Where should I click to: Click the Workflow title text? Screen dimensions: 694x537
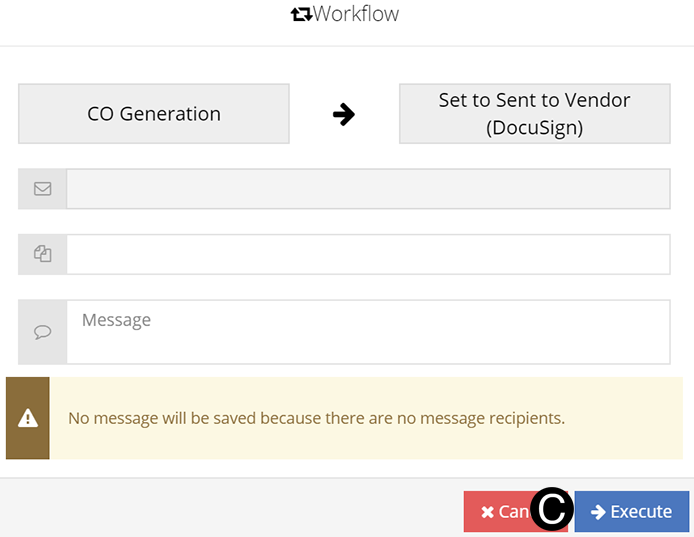click(x=356, y=15)
